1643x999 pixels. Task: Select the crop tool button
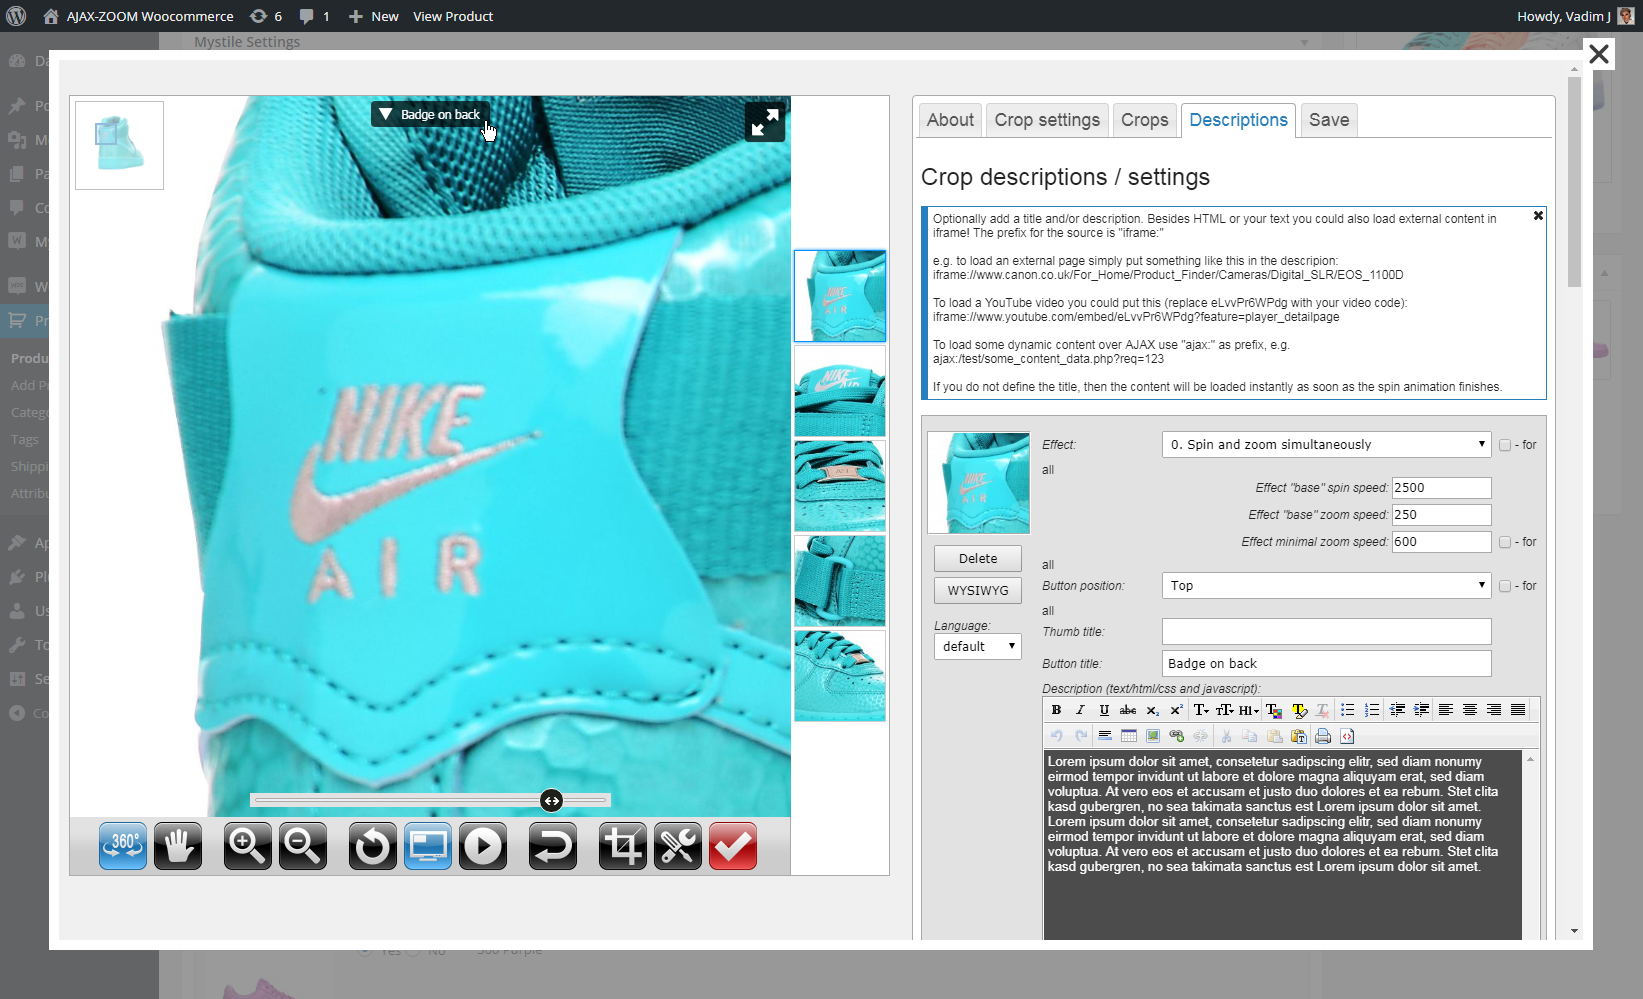tap(623, 846)
